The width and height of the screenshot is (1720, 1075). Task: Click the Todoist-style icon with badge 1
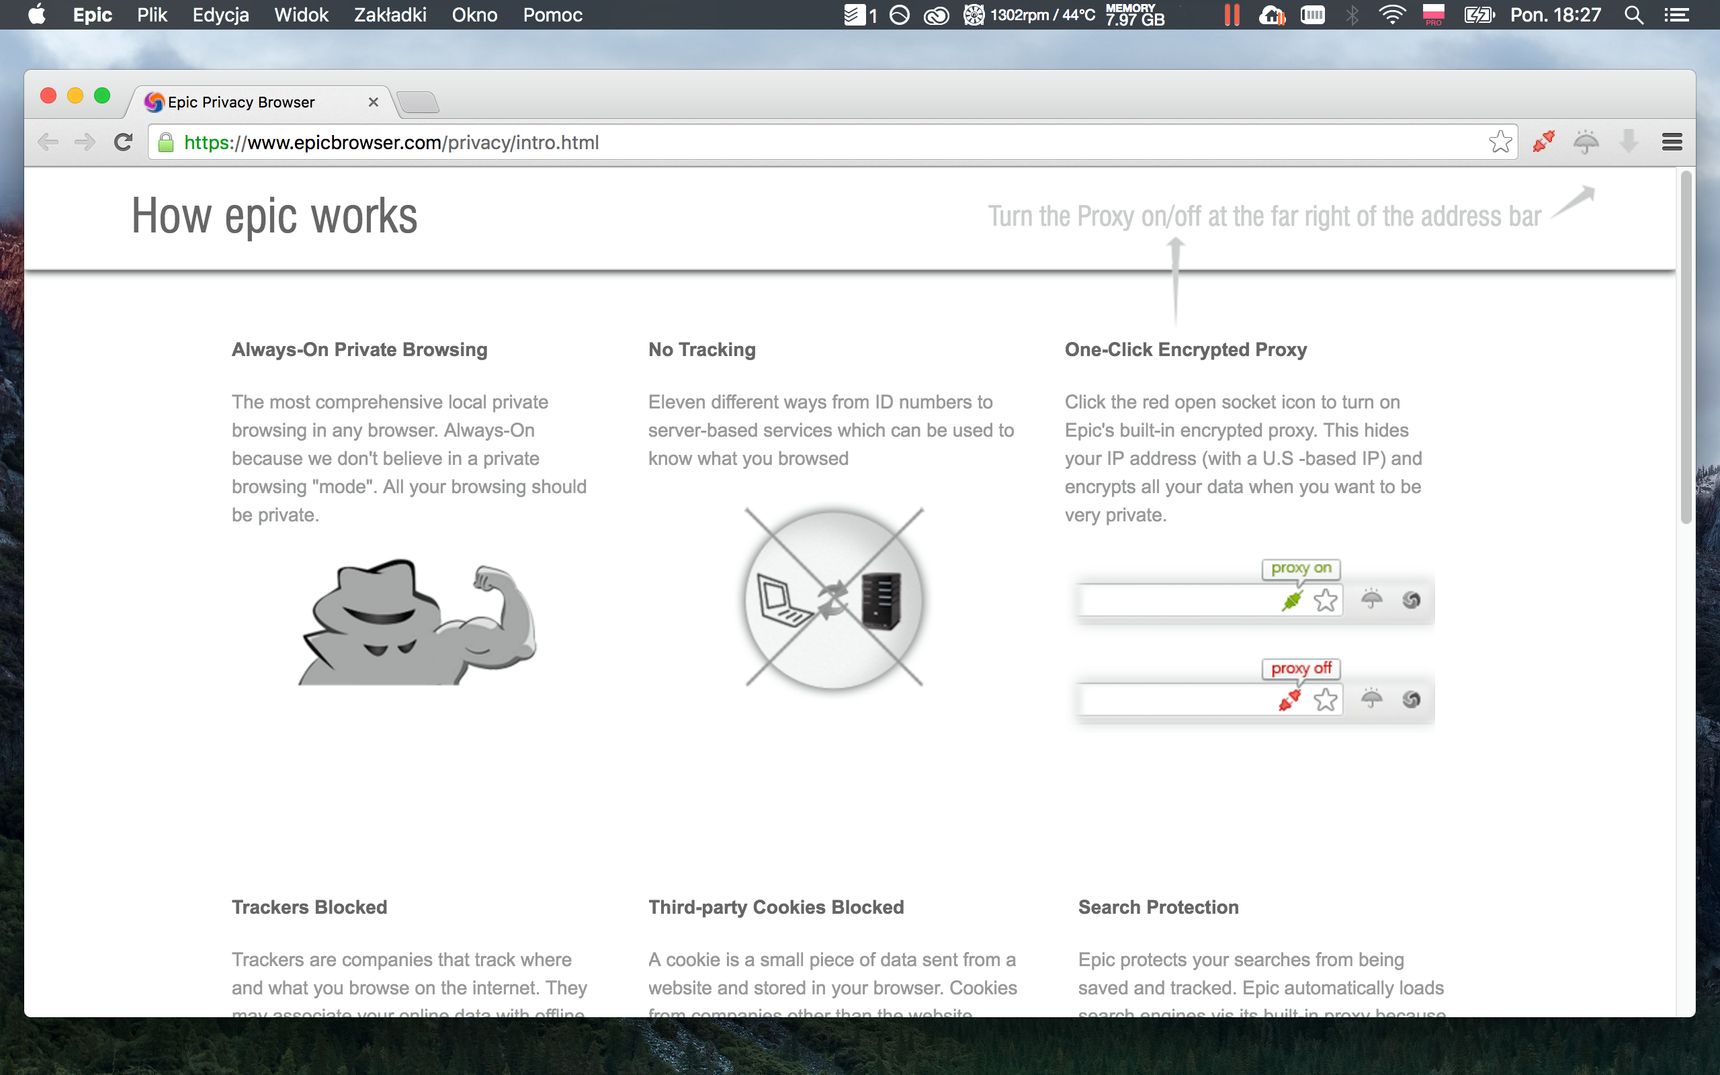pyautogui.click(x=860, y=15)
